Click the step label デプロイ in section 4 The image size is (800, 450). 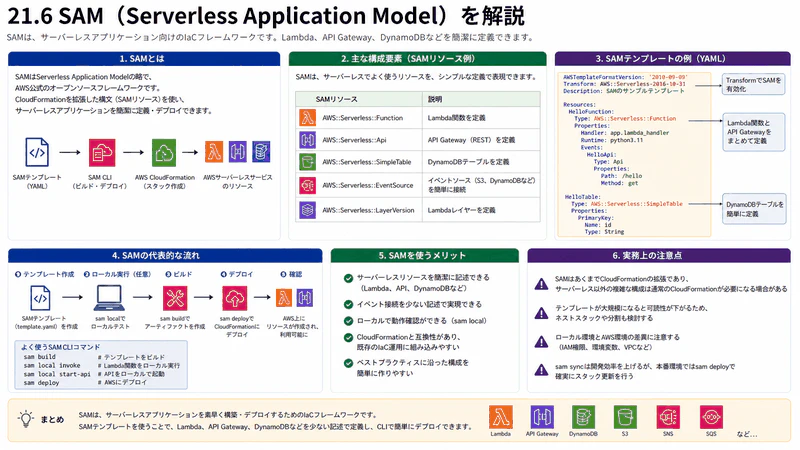coord(237,274)
